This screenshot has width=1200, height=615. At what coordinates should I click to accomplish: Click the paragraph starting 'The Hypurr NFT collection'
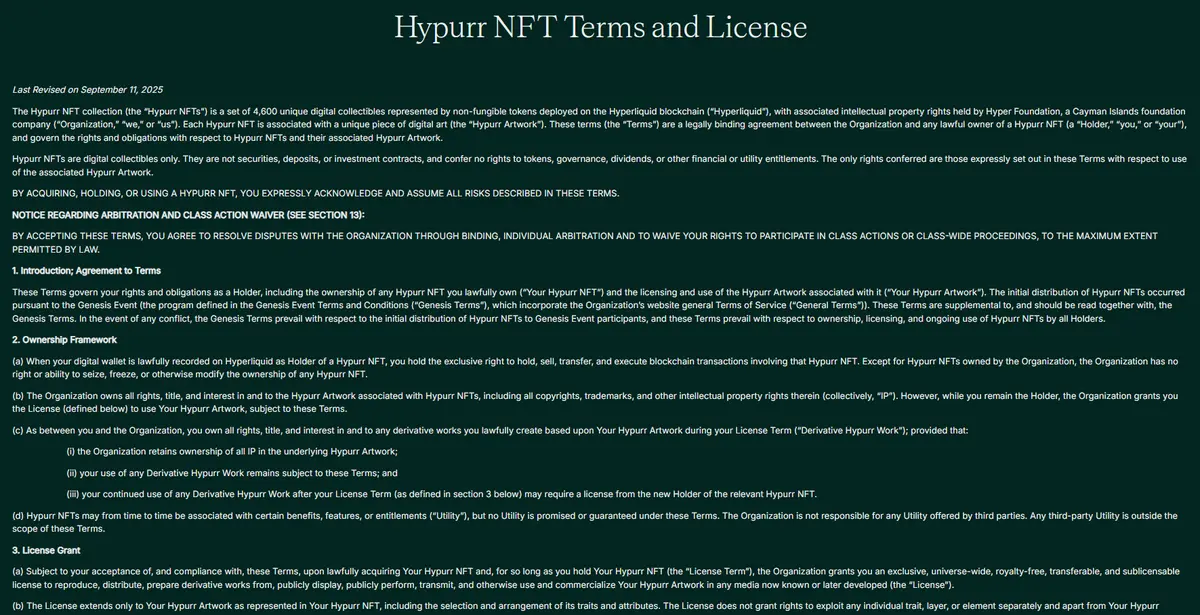click(600, 123)
